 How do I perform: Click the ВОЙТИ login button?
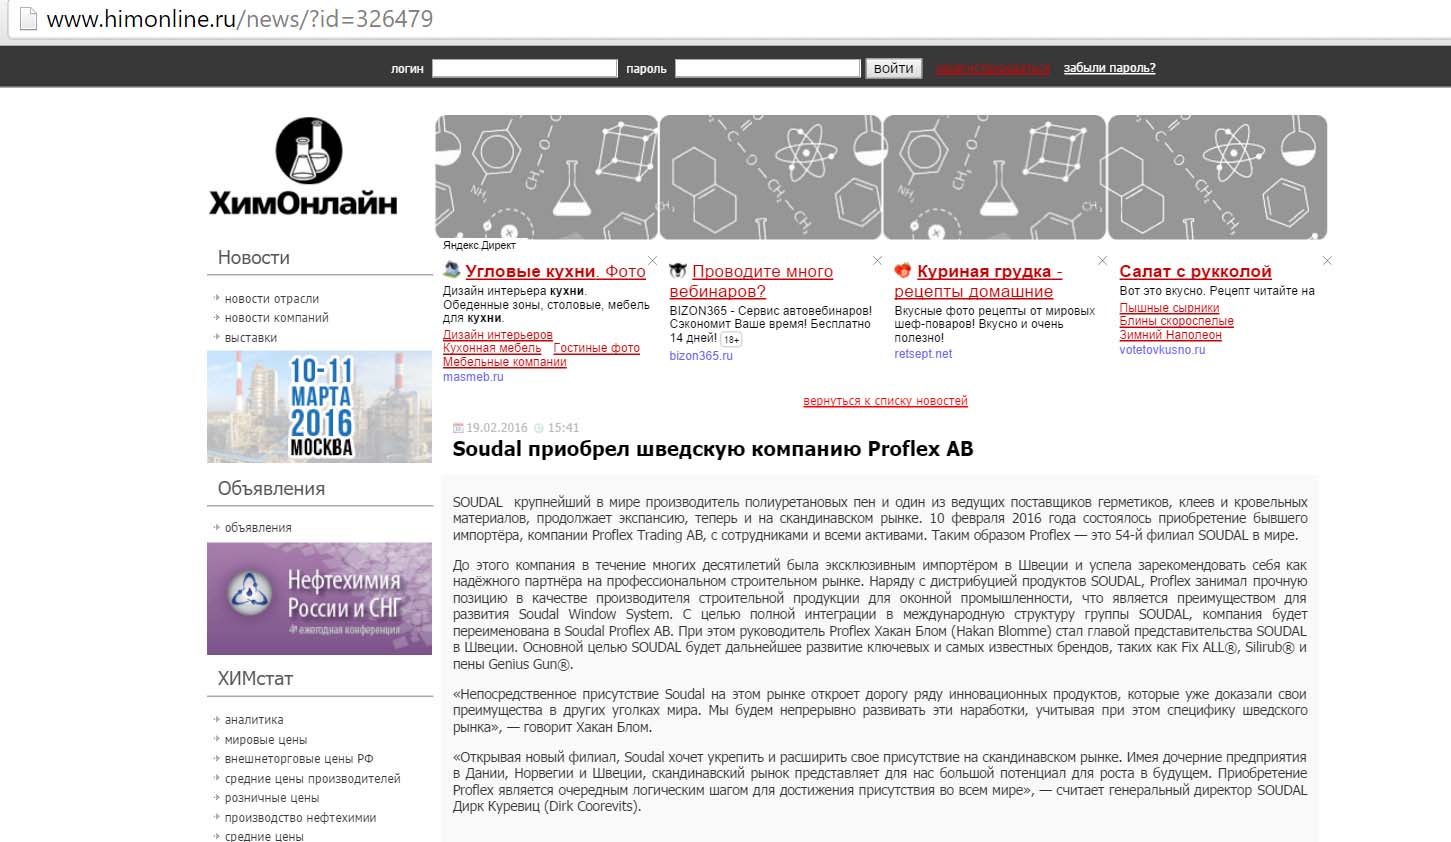pyautogui.click(x=893, y=68)
